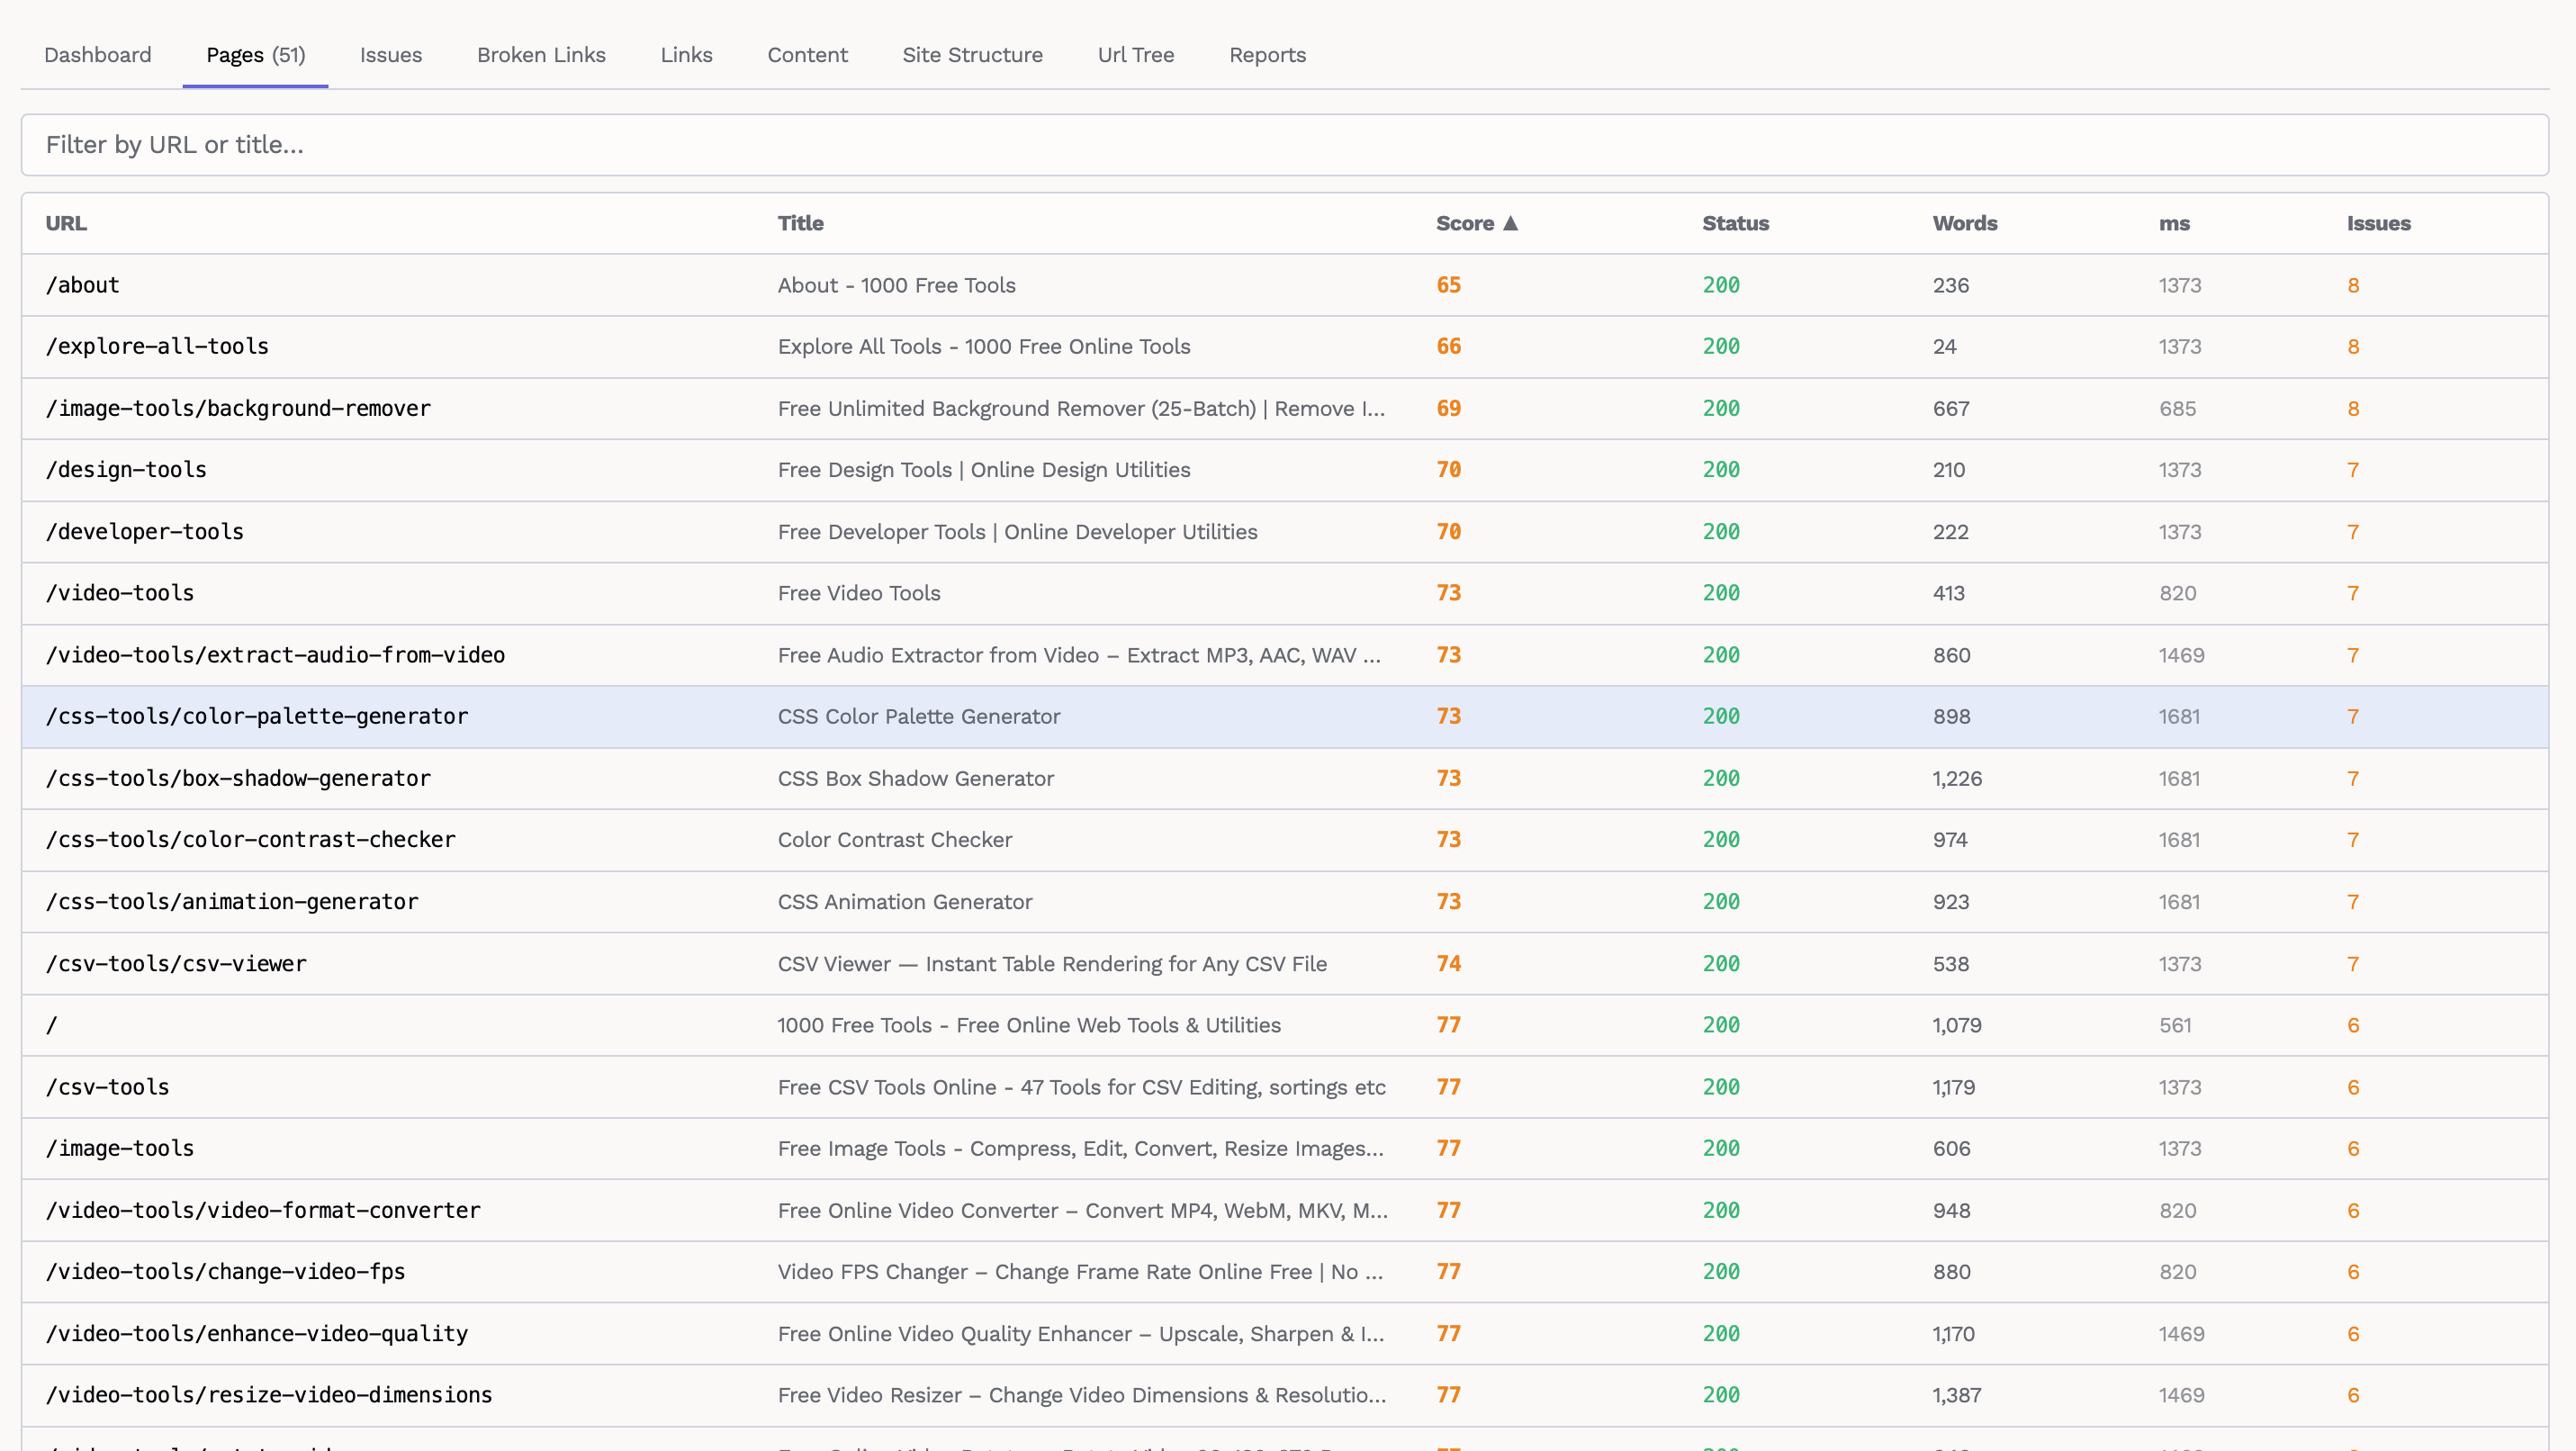Click issues count 8 for /about
Screen dimensions: 2576x1451
click(2353, 285)
